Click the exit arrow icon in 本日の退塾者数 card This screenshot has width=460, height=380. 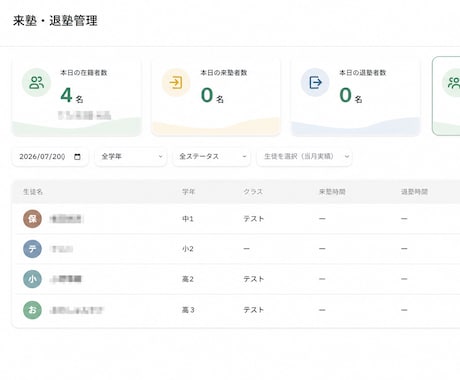315,82
